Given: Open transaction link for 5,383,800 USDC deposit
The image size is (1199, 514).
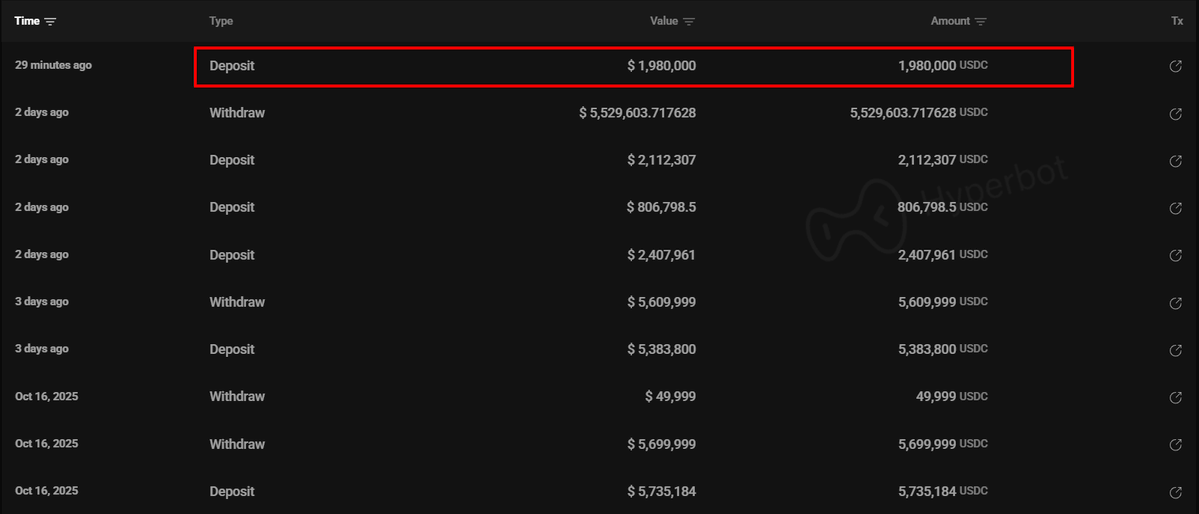Looking at the screenshot, I should (1176, 350).
